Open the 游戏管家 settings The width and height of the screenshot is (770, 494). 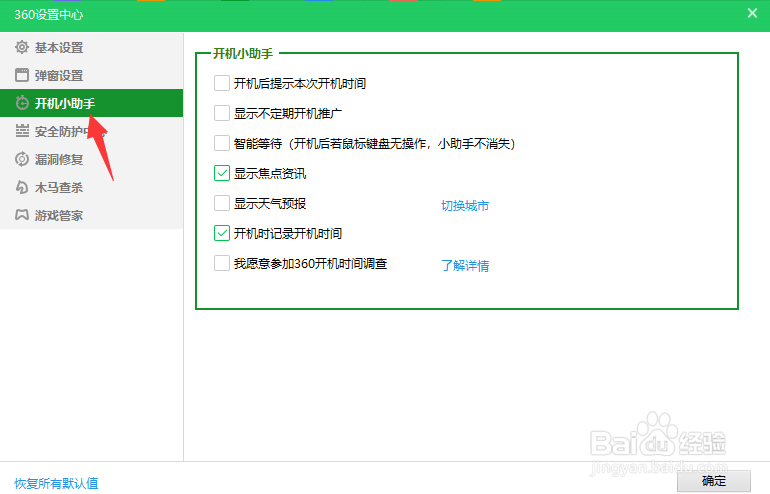point(91,215)
